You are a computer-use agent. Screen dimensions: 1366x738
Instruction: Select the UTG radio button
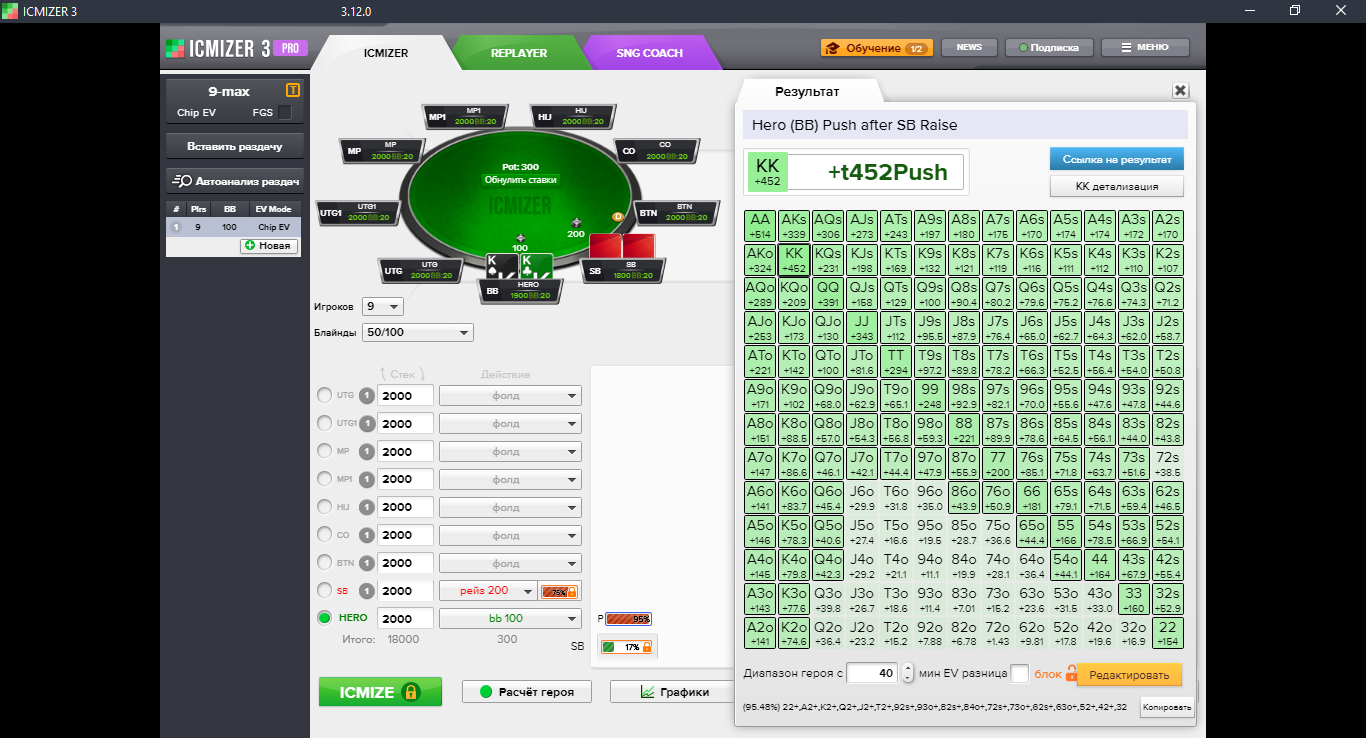point(324,395)
